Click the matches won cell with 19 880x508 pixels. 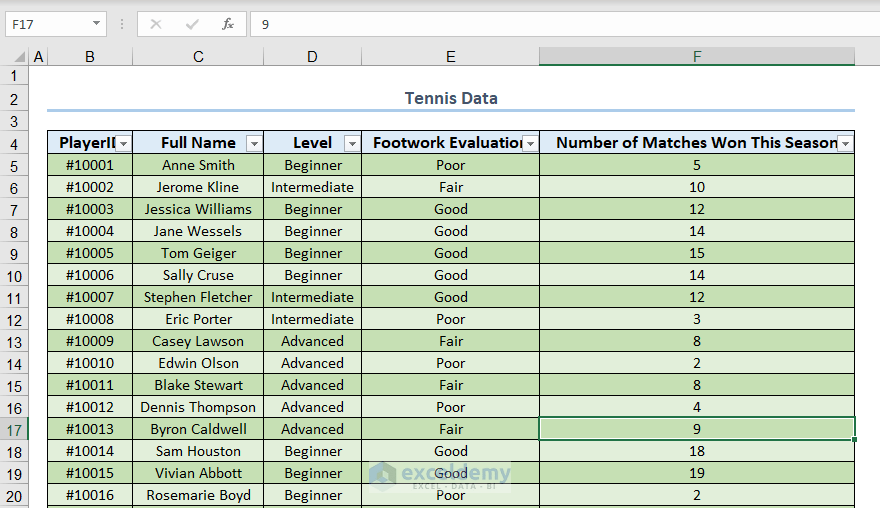click(697, 473)
